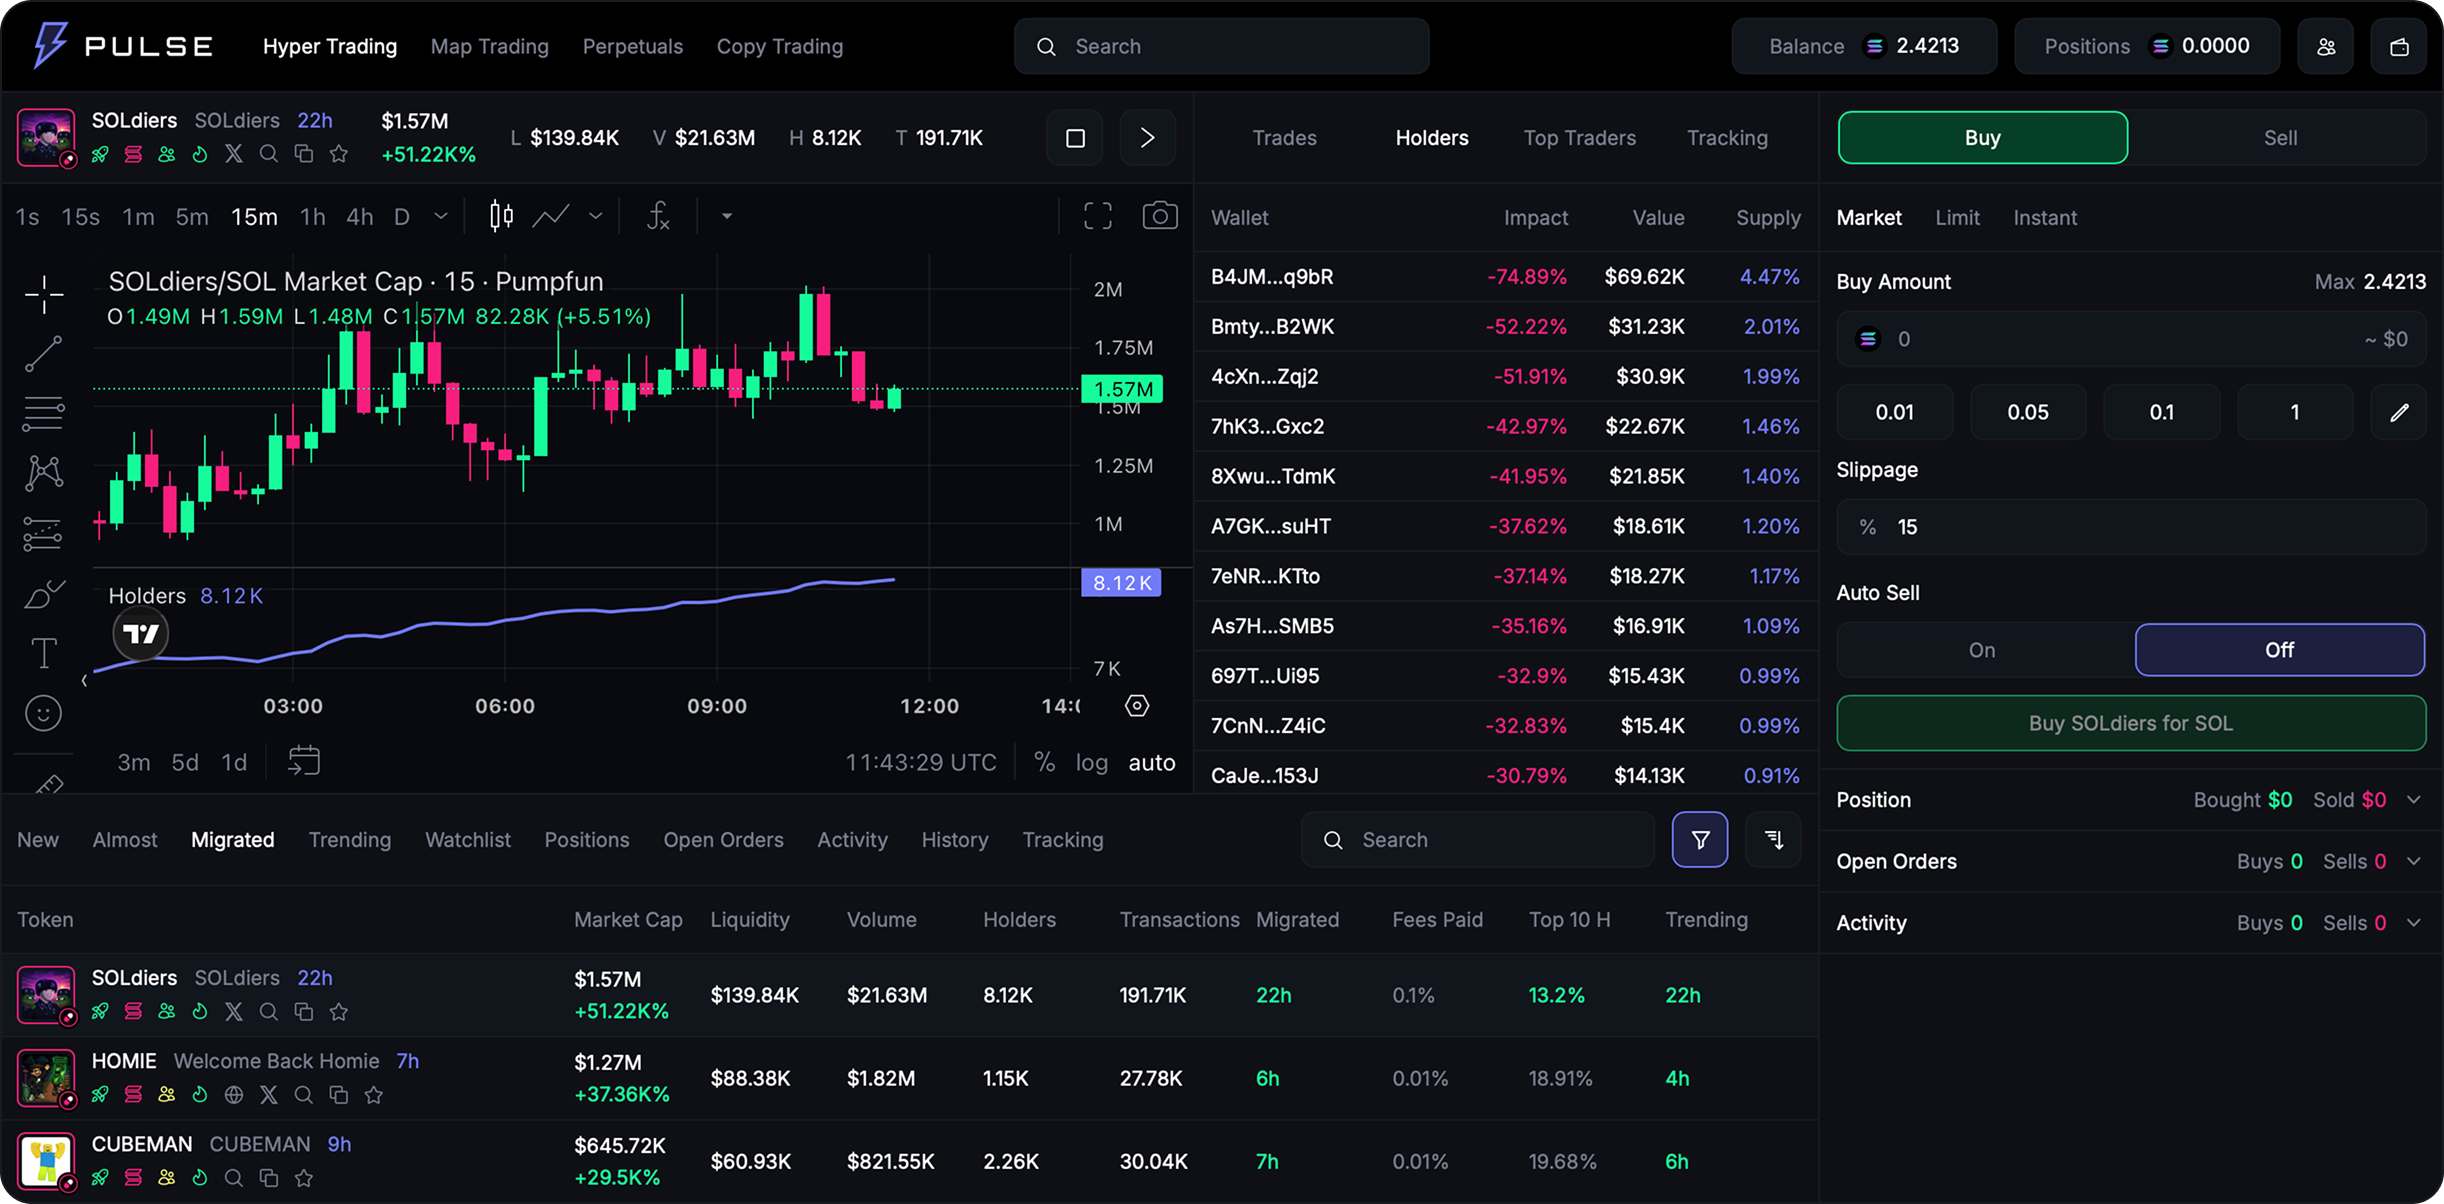Select the brush drawing tool
2444x1204 pixels.
tap(44, 594)
